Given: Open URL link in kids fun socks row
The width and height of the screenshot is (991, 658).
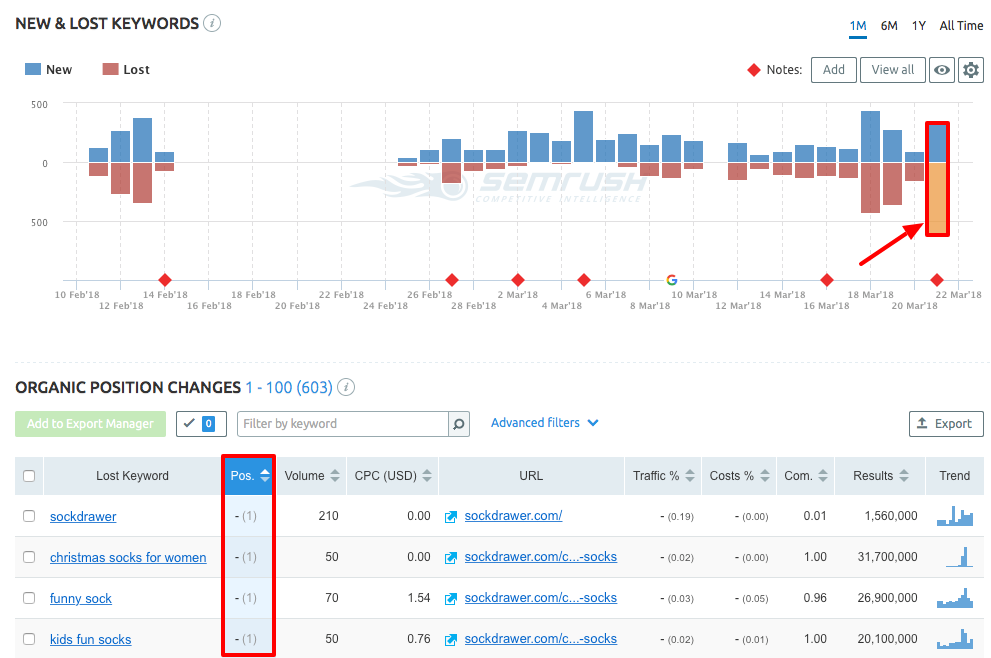Looking at the screenshot, I should coord(540,639).
